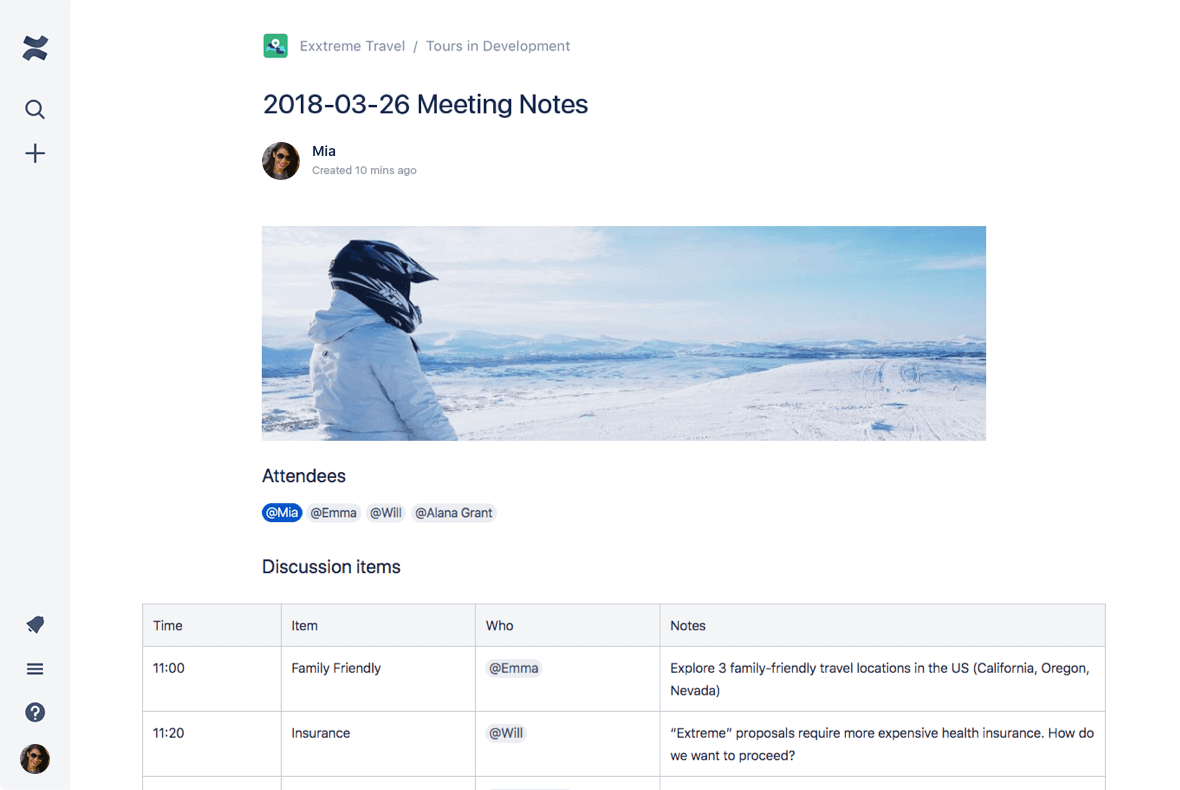
Task: Click the travel emoji icon beside the breadcrumb
Action: coord(275,45)
